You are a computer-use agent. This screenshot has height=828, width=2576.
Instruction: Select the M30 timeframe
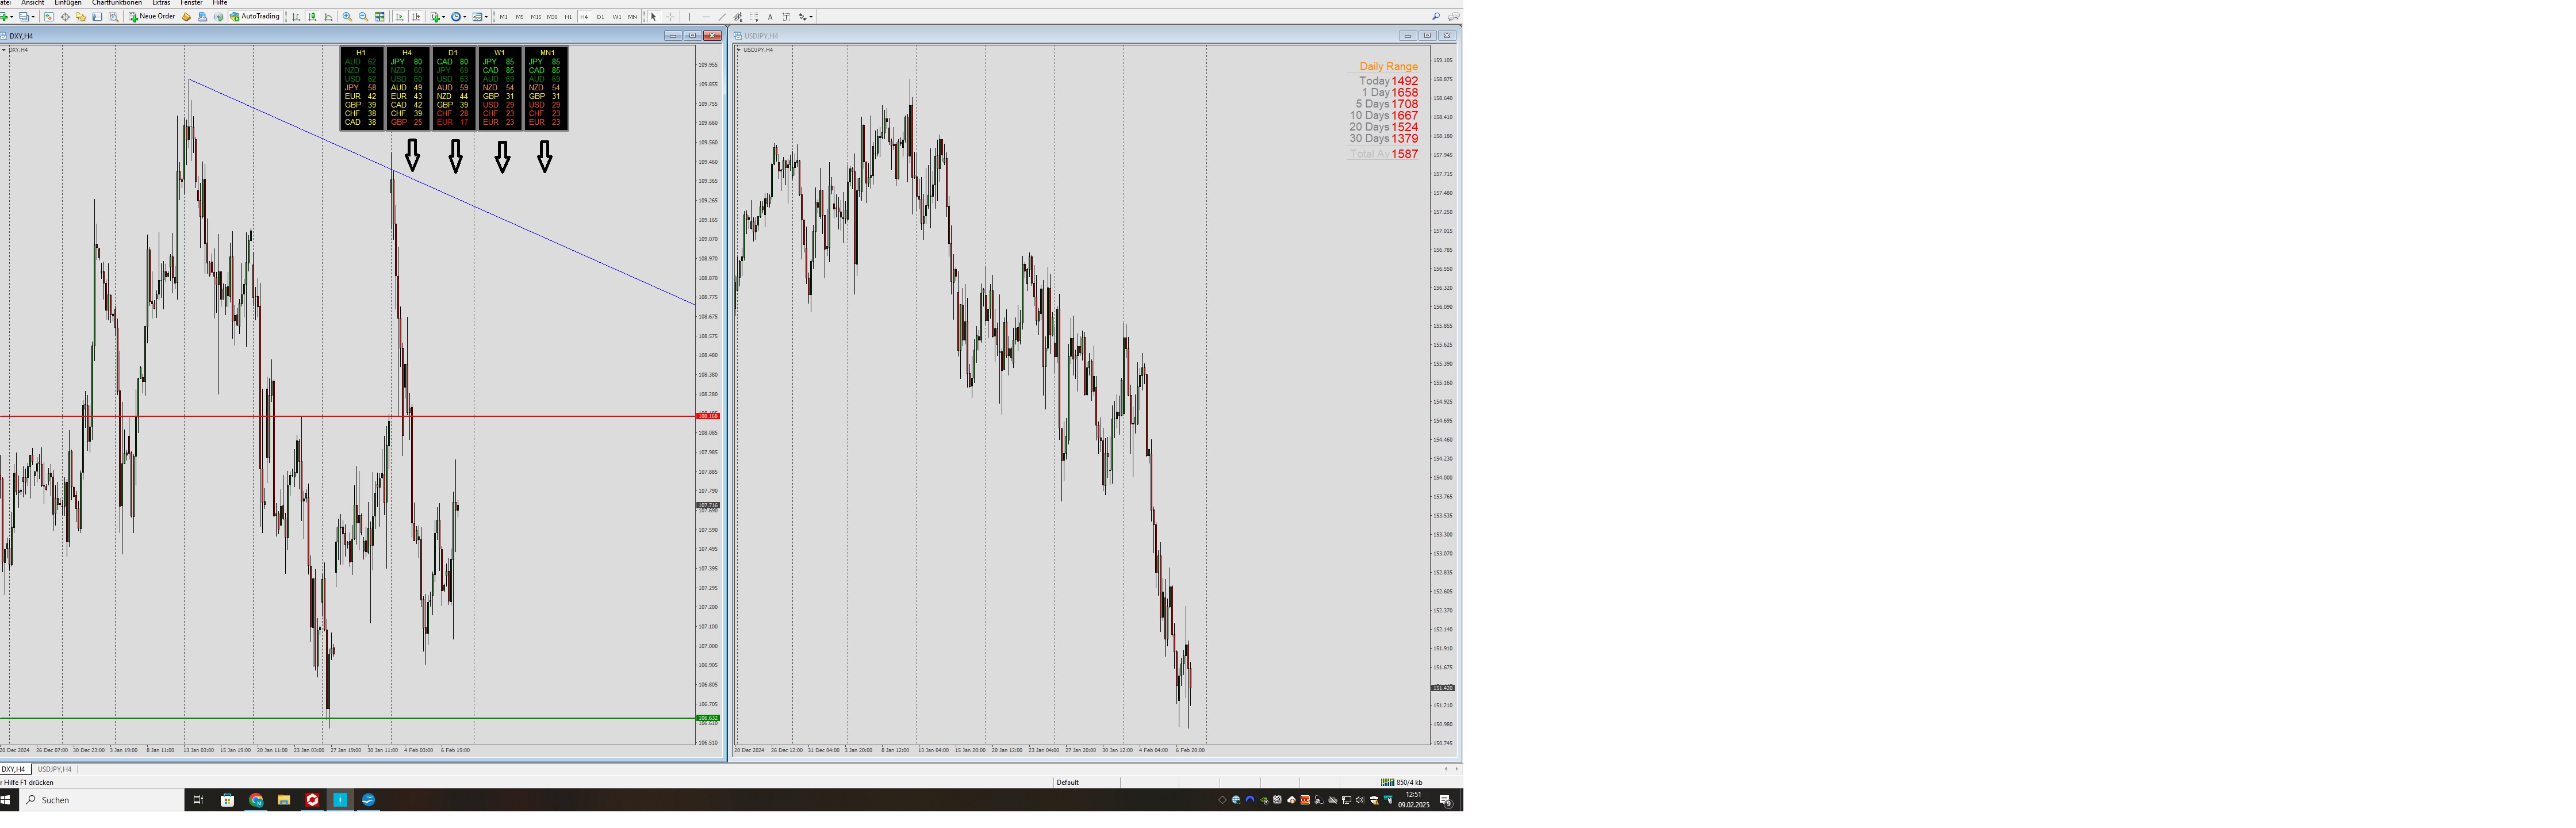[x=552, y=17]
